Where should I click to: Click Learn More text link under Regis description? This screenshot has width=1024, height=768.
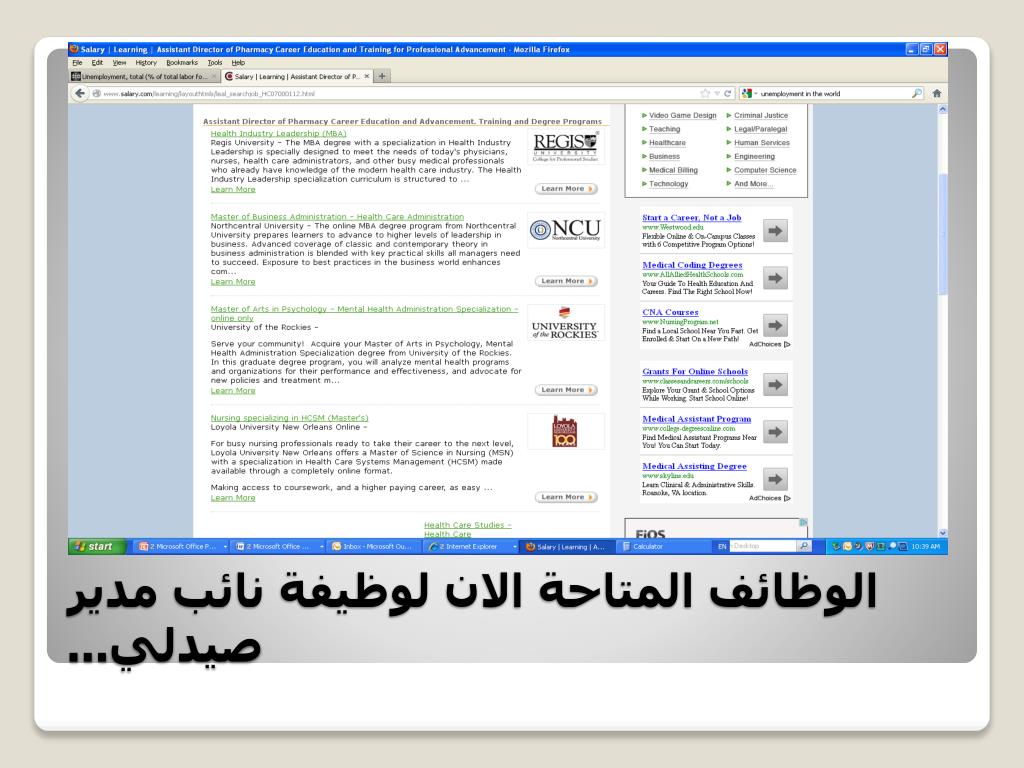[232, 189]
